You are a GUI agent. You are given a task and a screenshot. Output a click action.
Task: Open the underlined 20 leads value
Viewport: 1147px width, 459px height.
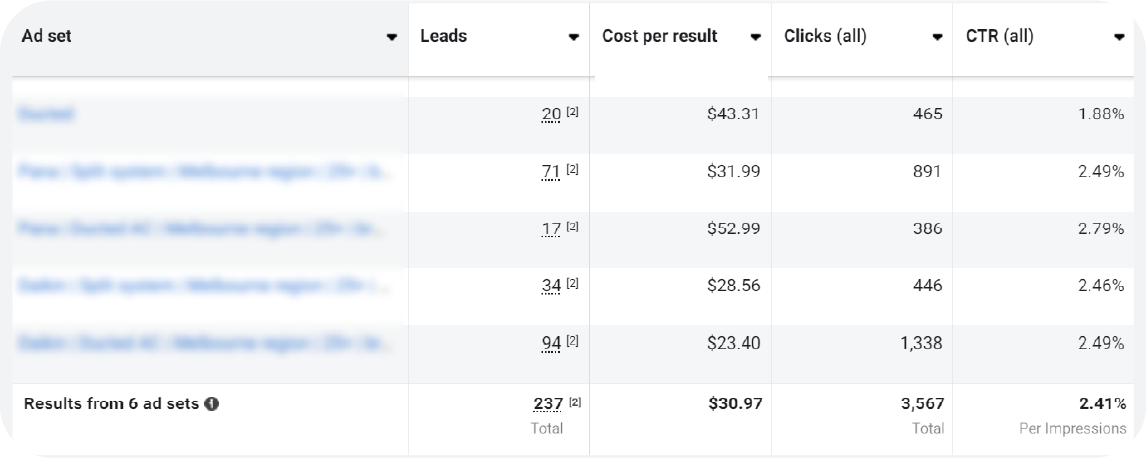click(551, 114)
